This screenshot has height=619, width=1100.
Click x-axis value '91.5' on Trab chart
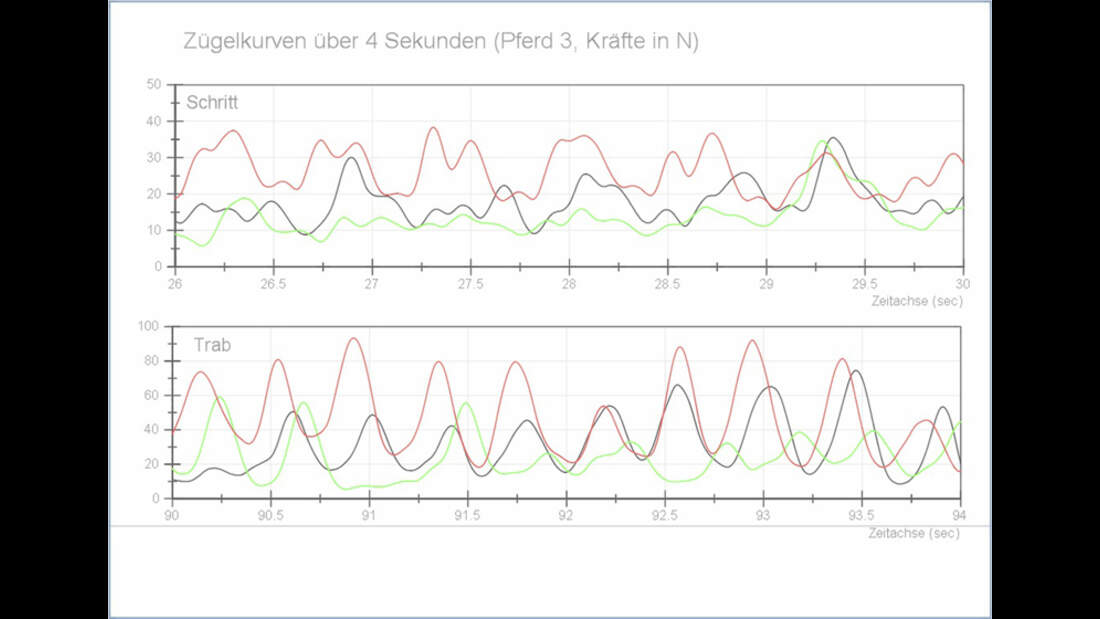[x=467, y=515]
